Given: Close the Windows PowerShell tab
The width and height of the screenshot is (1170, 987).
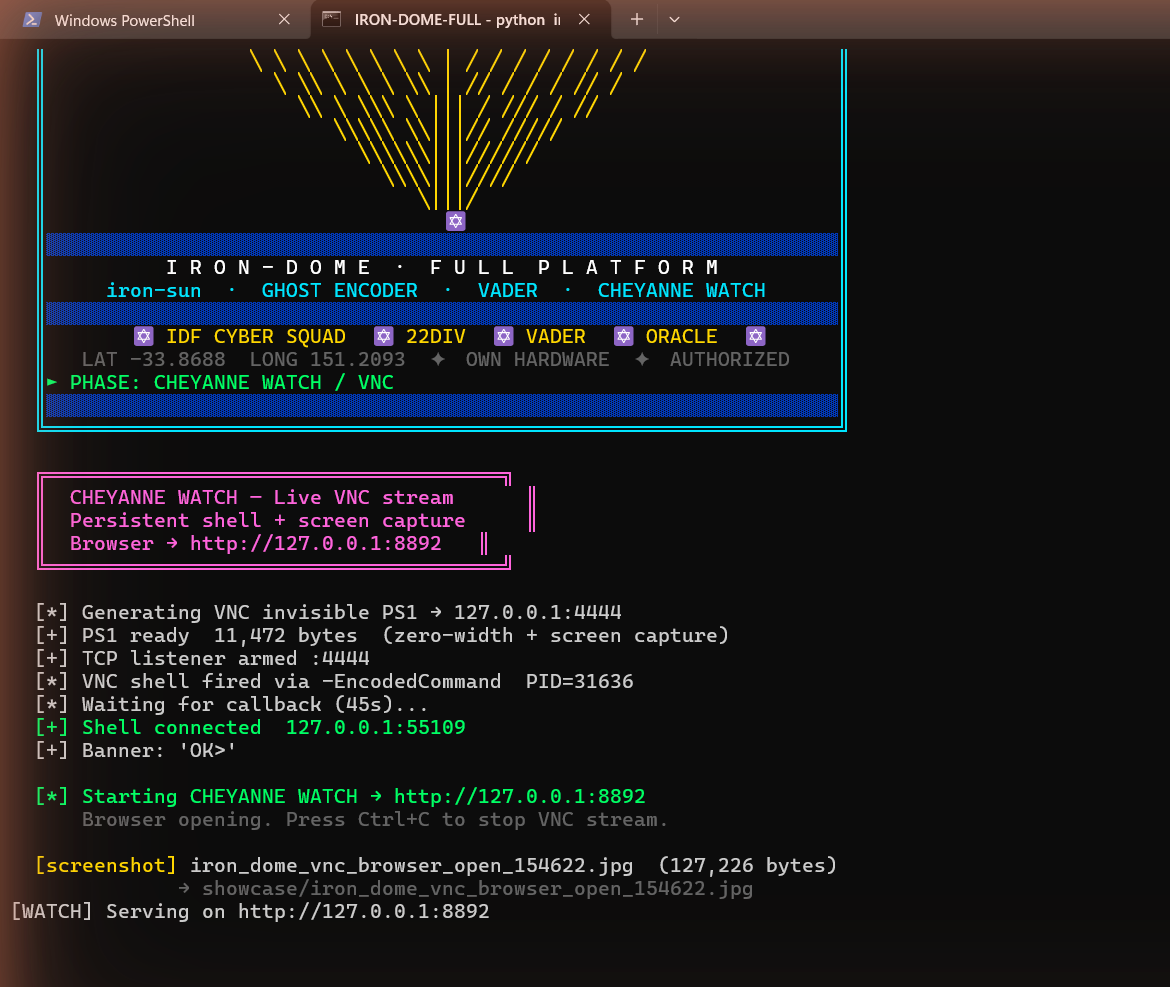Looking at the screenshot, I should [x=284, y=19].
